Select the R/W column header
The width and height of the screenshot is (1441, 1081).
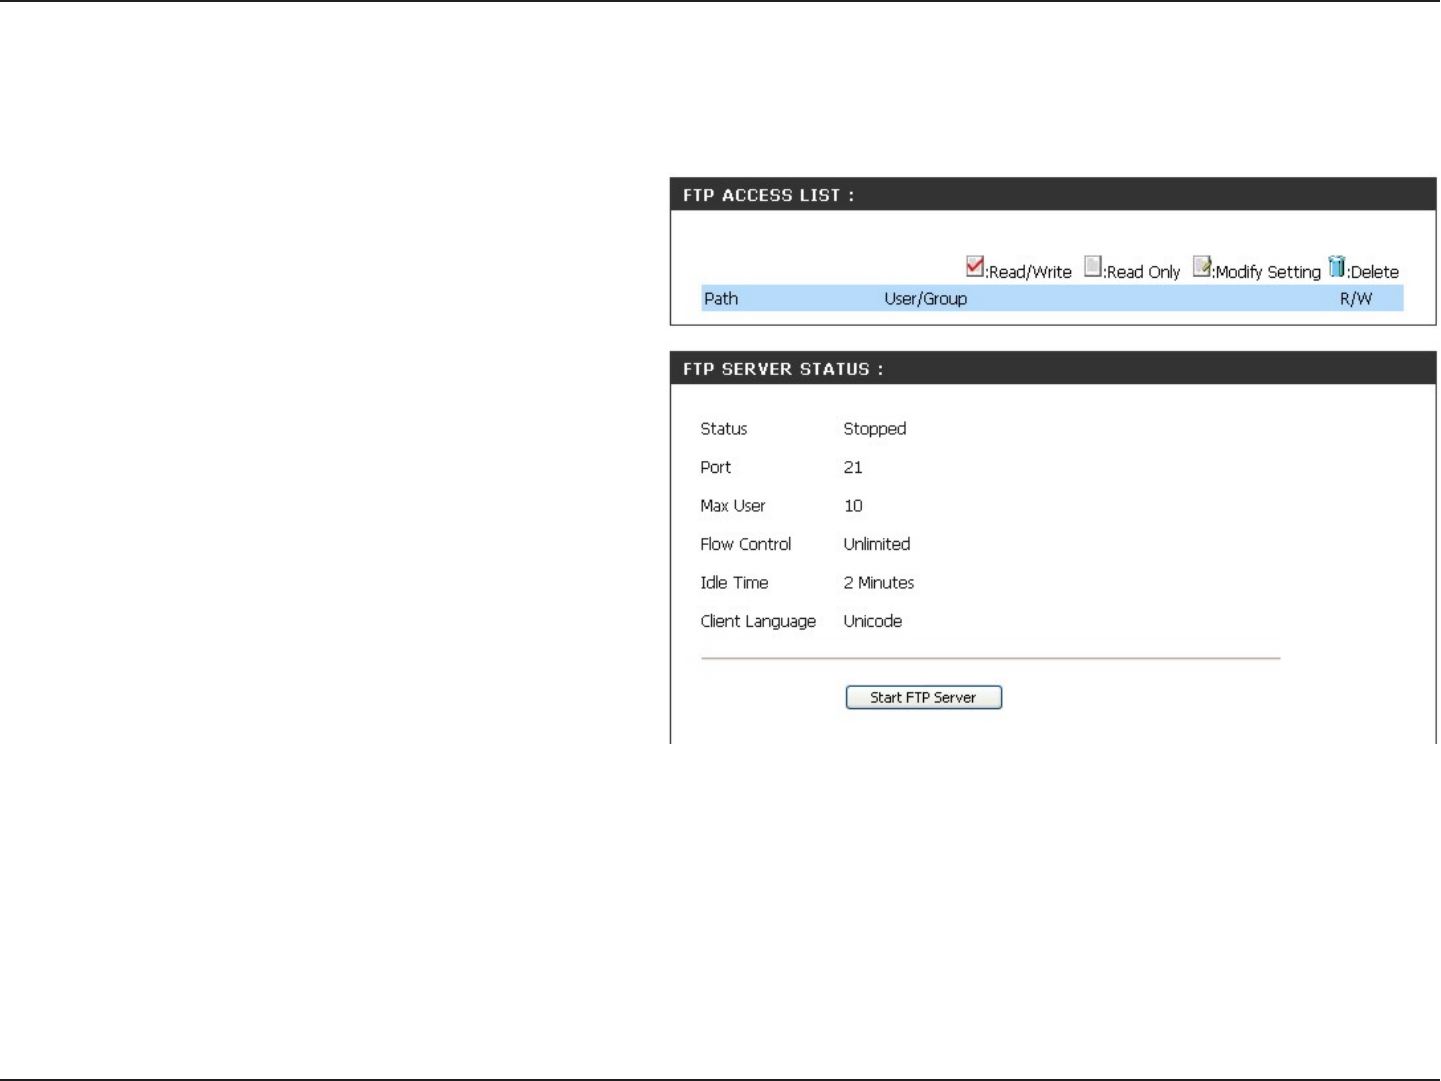tap(1356, 299)
